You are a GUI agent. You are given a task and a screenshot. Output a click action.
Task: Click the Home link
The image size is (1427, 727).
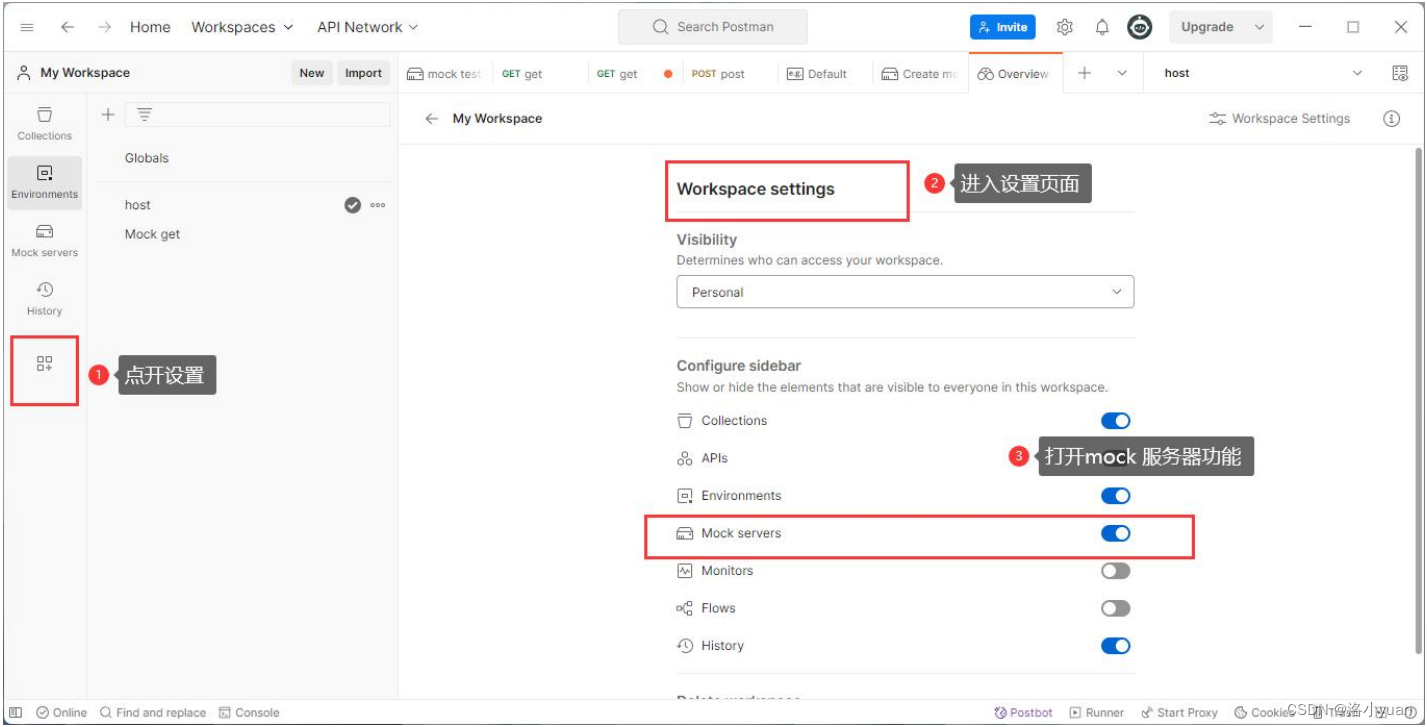[150, 27]
